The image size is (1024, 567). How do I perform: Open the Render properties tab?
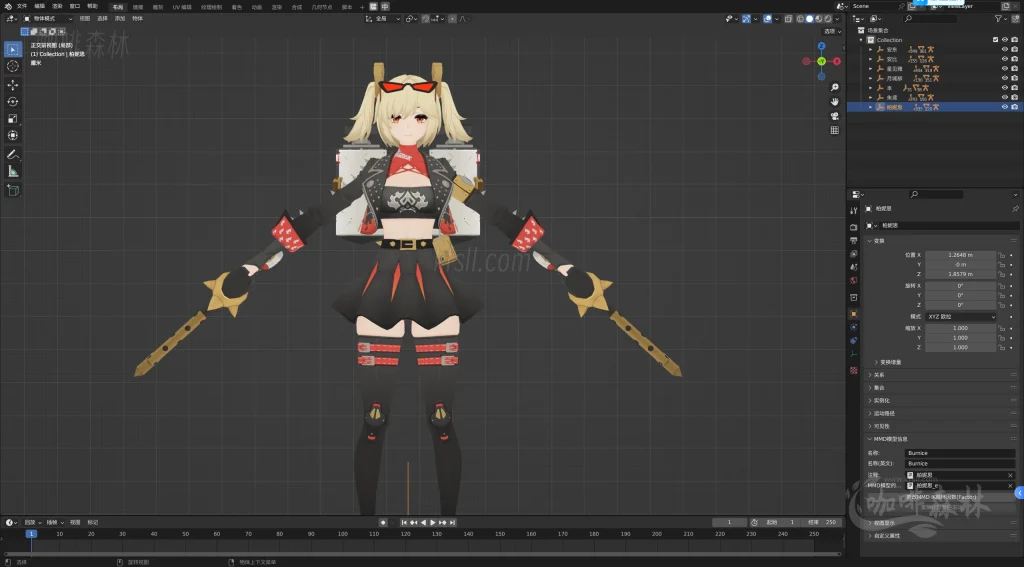click(x=854, y=227)
